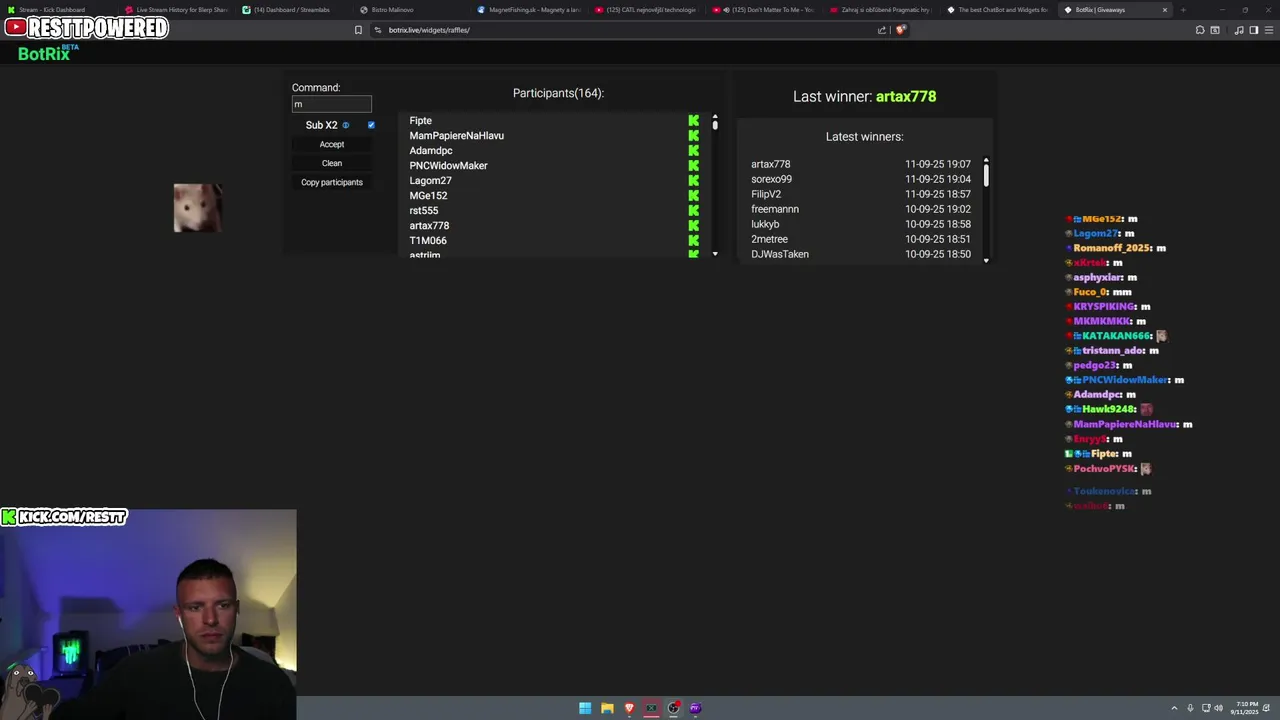Click freemannn in latest winners
This screenshot has height=720, width=1280.
click(x=775, y=209)
